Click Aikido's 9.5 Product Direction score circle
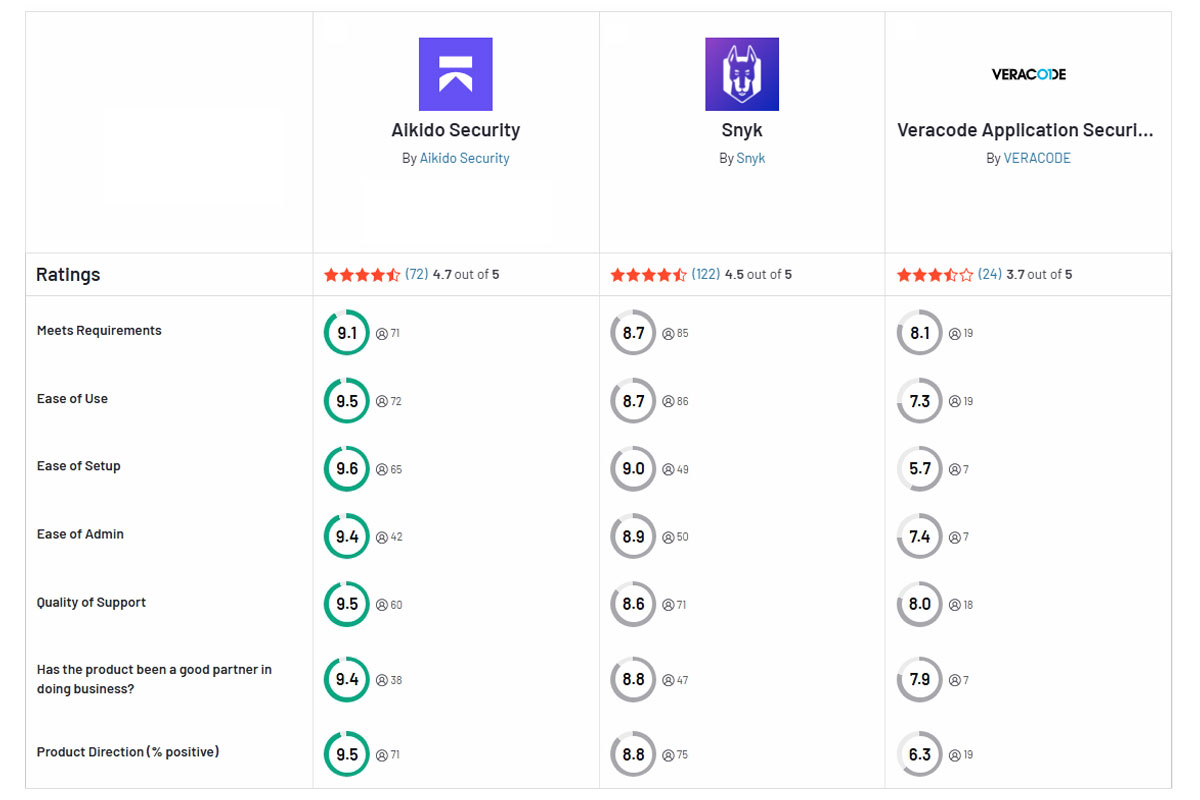Image resolution: width=1200 pixels, height=800 pixels. click(x=347, y=755)
